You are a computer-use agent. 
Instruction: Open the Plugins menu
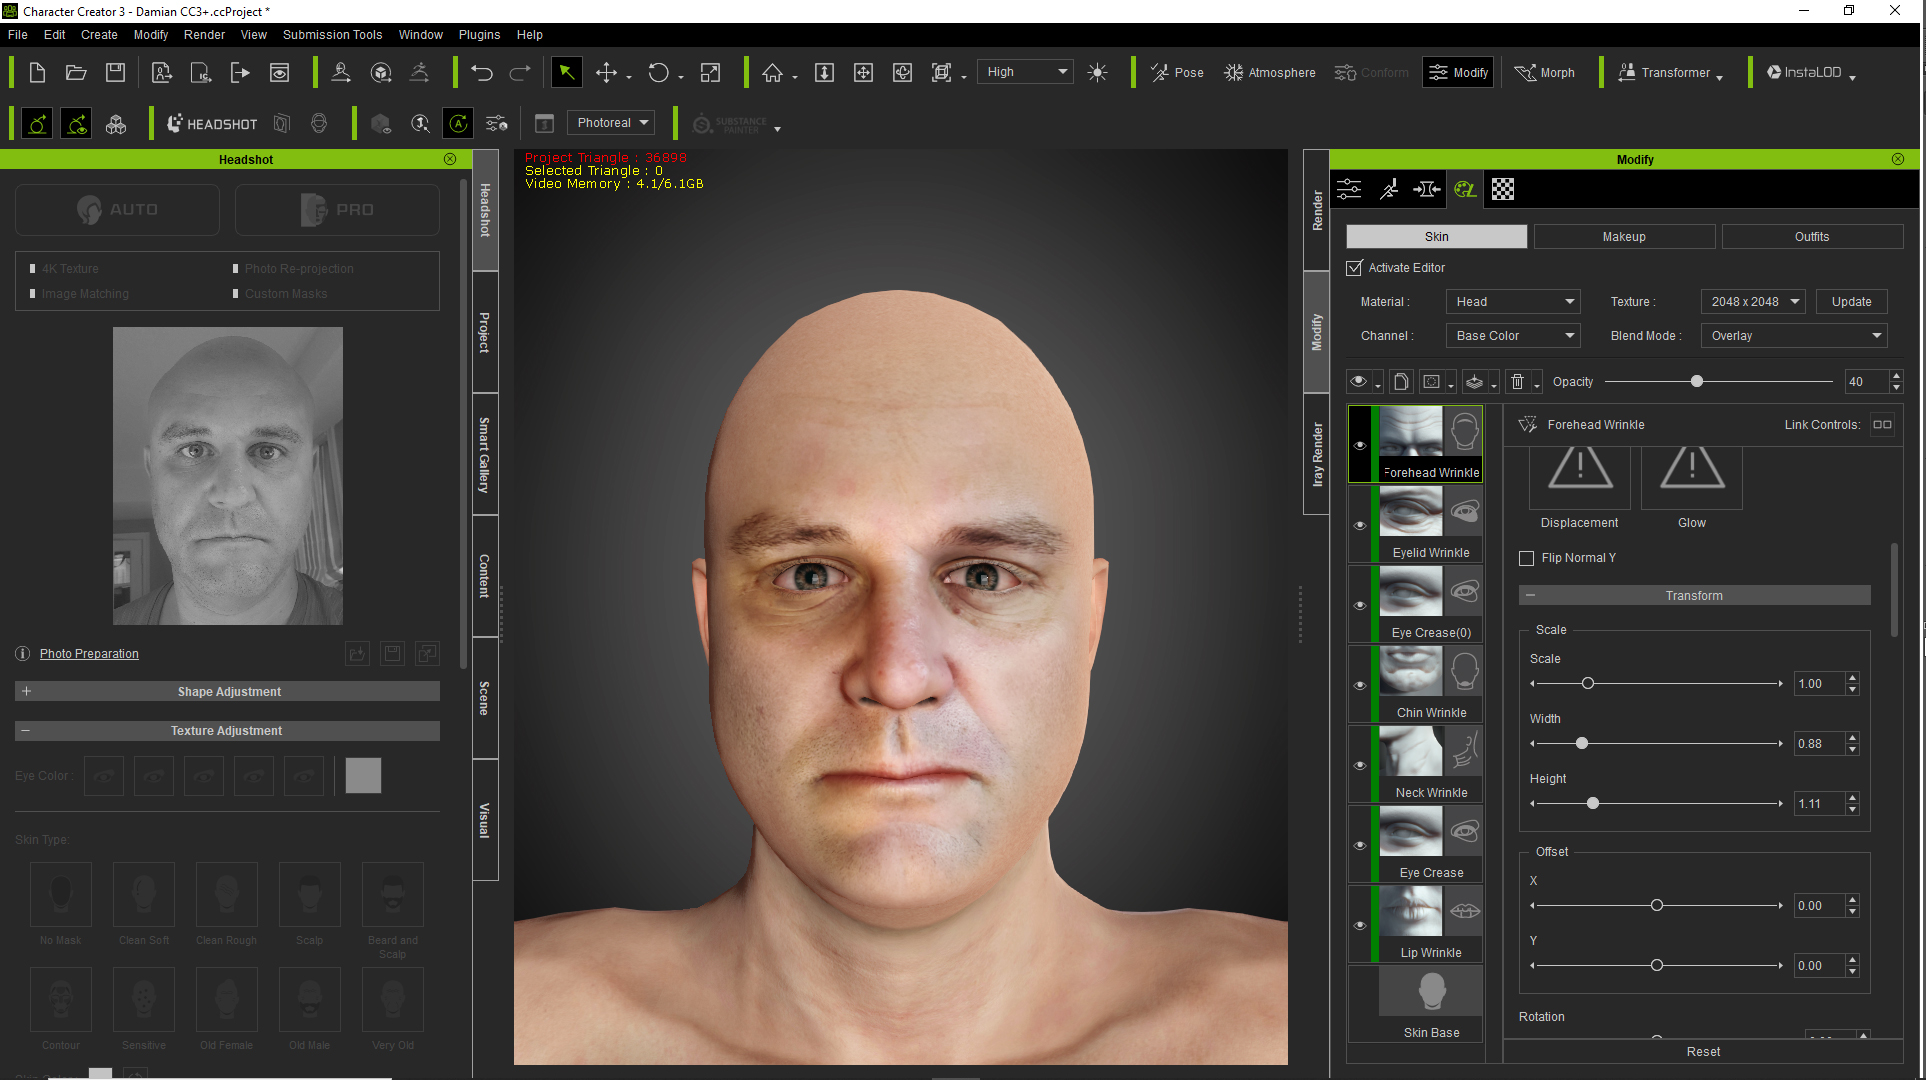(x=479, y=34)
